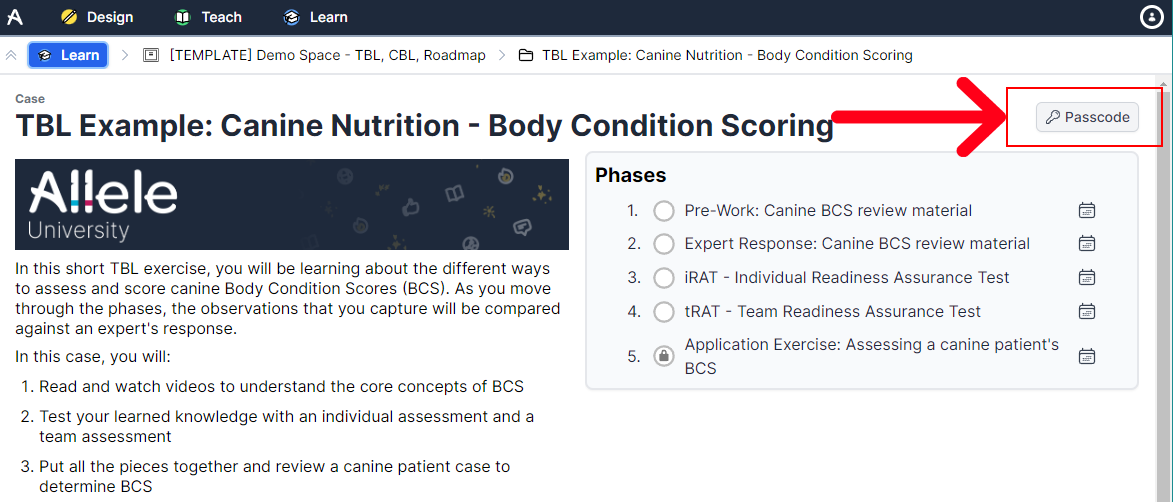Select the Pre-Work phase status circle
1173x502 pixels.
point(663,211)
